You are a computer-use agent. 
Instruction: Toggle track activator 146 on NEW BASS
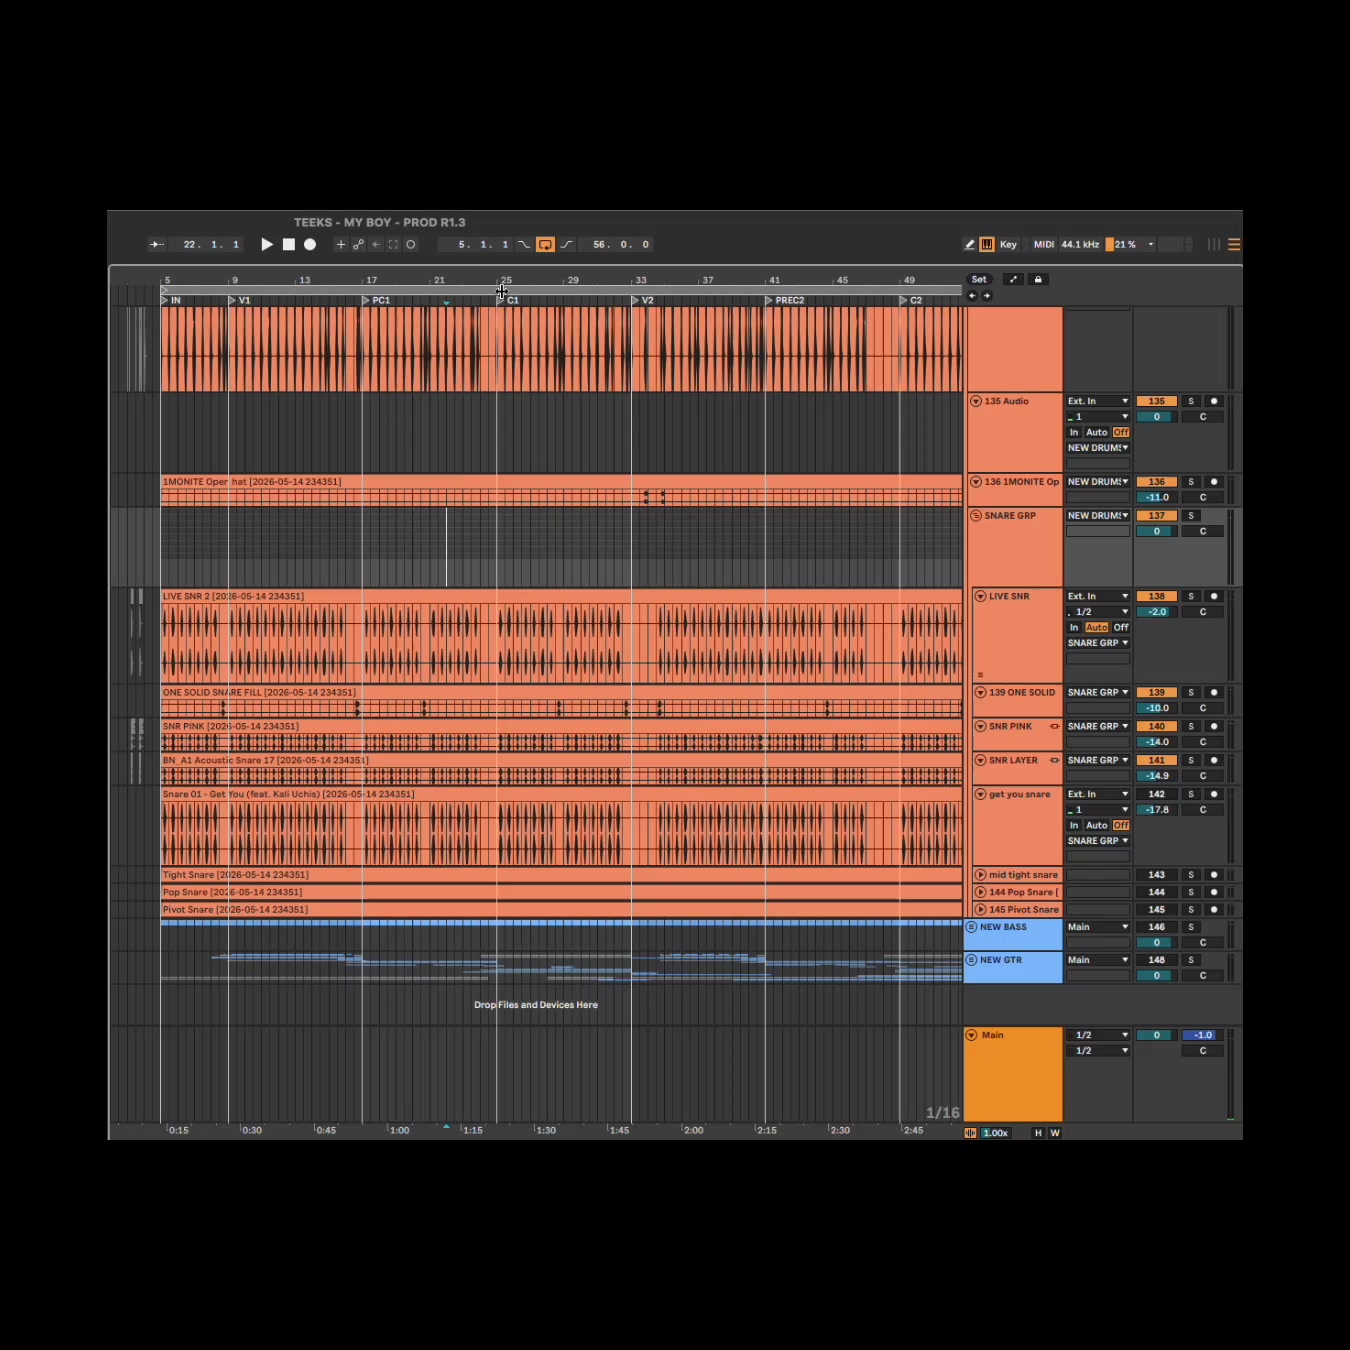[x=1157, y=927]
